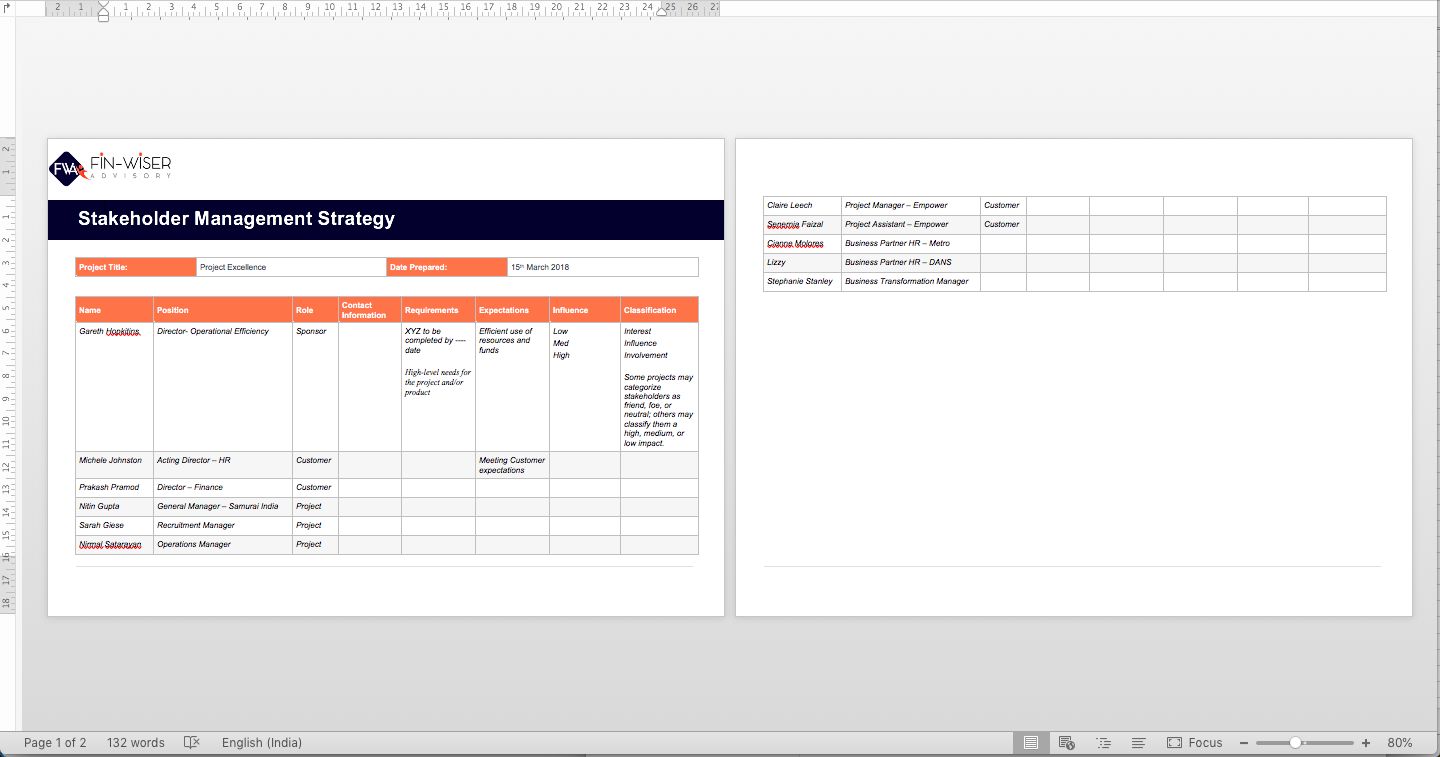This screenshot has width=1440, height=757.
Task: Zoom in with the plus icon
Action: (1365, 742)
